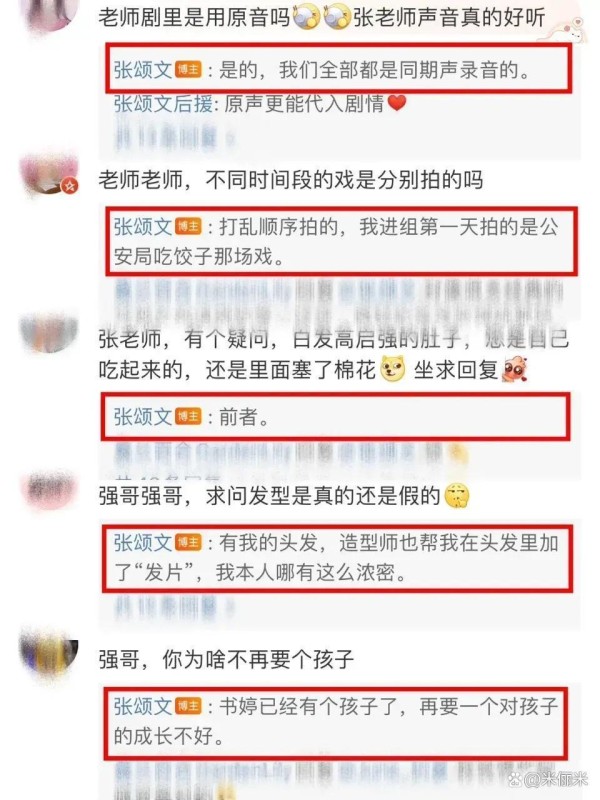Click verified badge on second commenter's avatar
This screenshot has height=800, width=600.
tap(69, 186)
